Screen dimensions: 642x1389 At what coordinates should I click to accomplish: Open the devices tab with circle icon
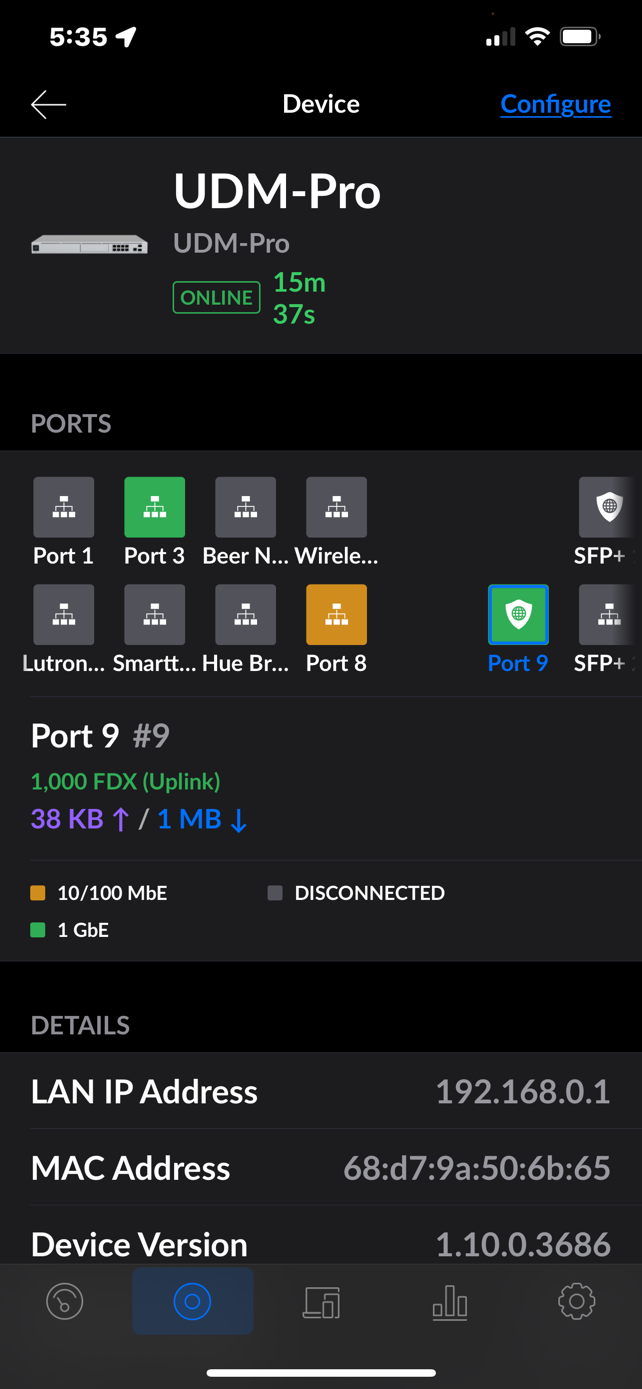(x=192, y=1302)
